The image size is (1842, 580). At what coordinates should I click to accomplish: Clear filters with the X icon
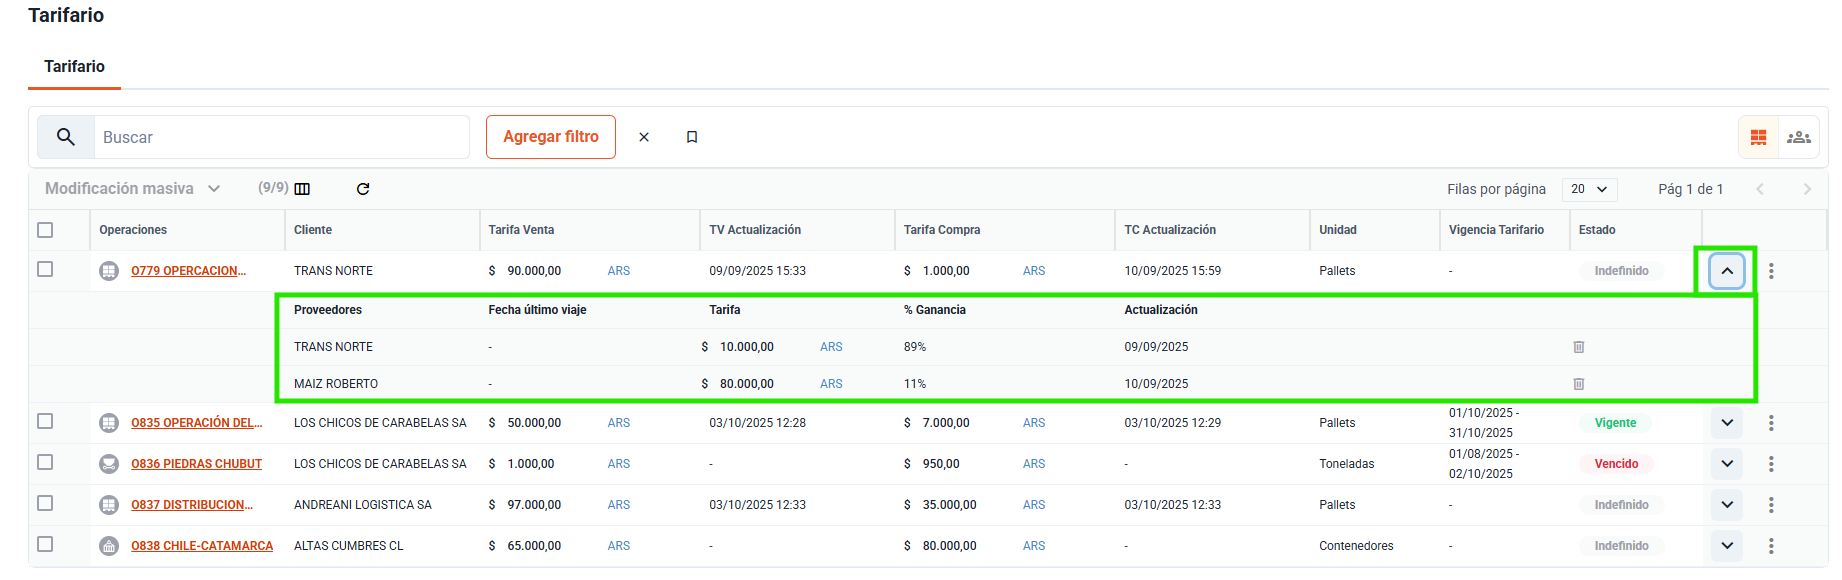coord(644,137)
